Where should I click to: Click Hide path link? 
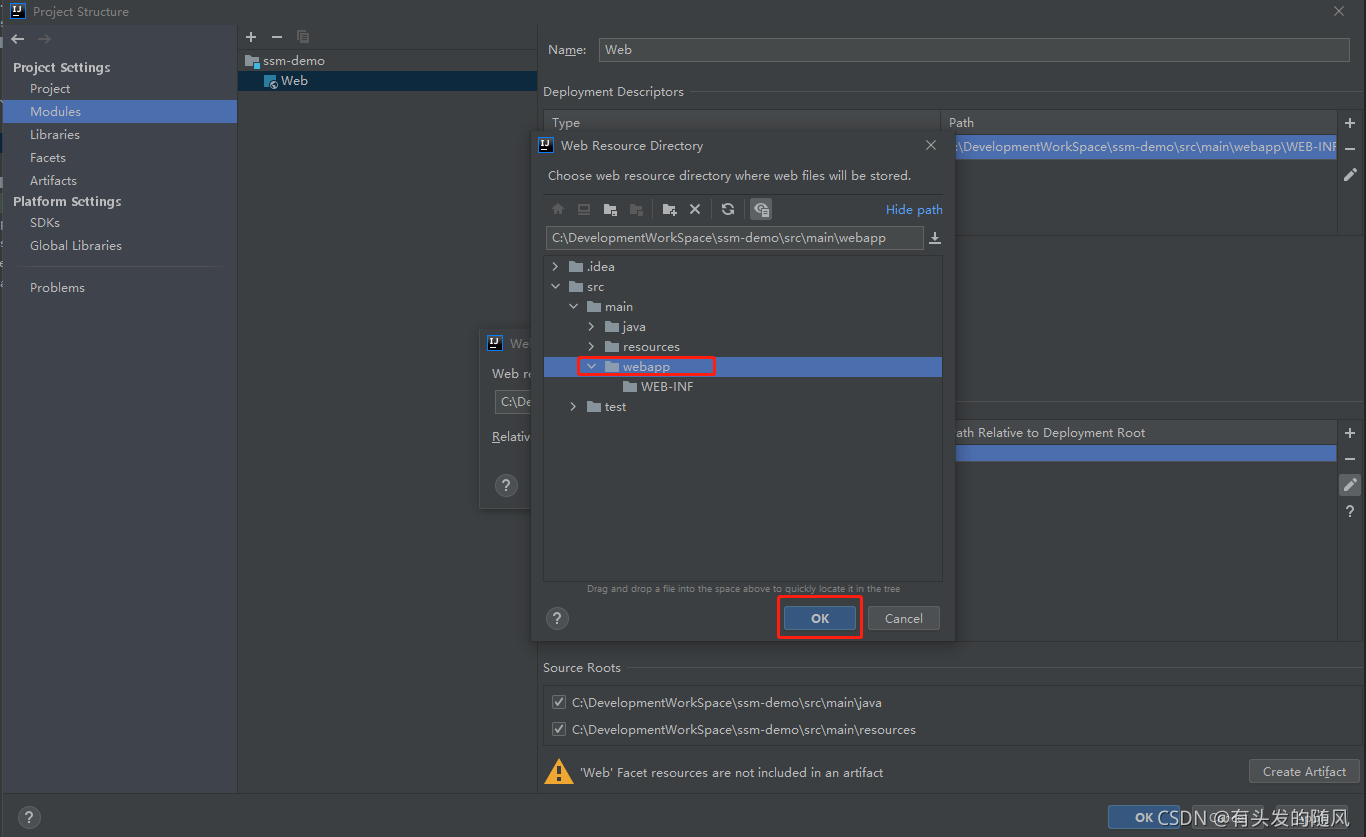coord(914,210)
